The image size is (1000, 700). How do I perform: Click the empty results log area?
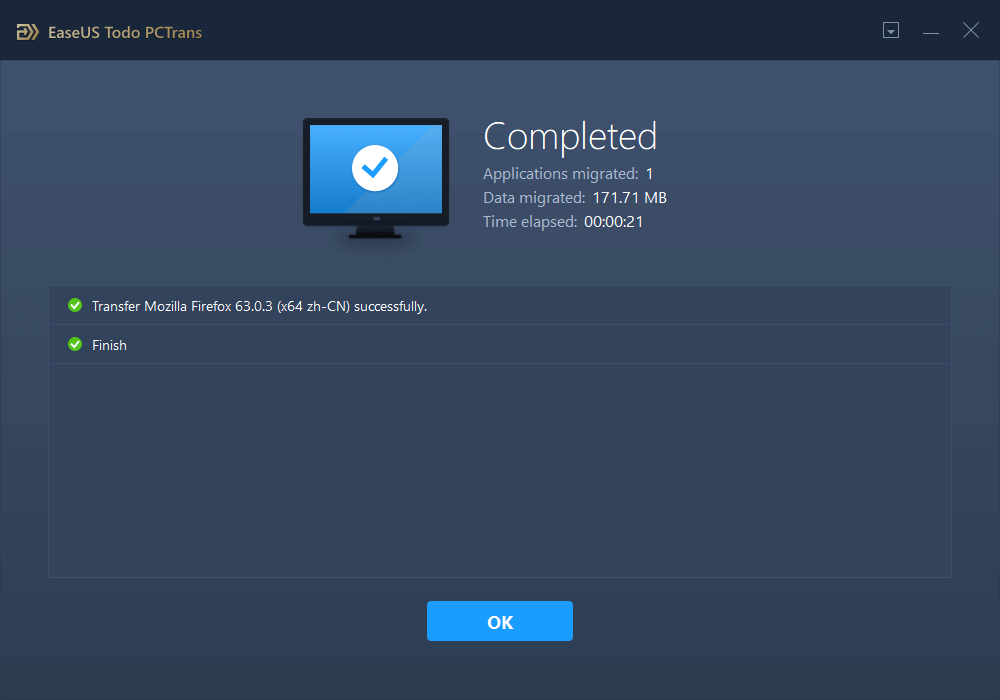click(x=500, y=470)
